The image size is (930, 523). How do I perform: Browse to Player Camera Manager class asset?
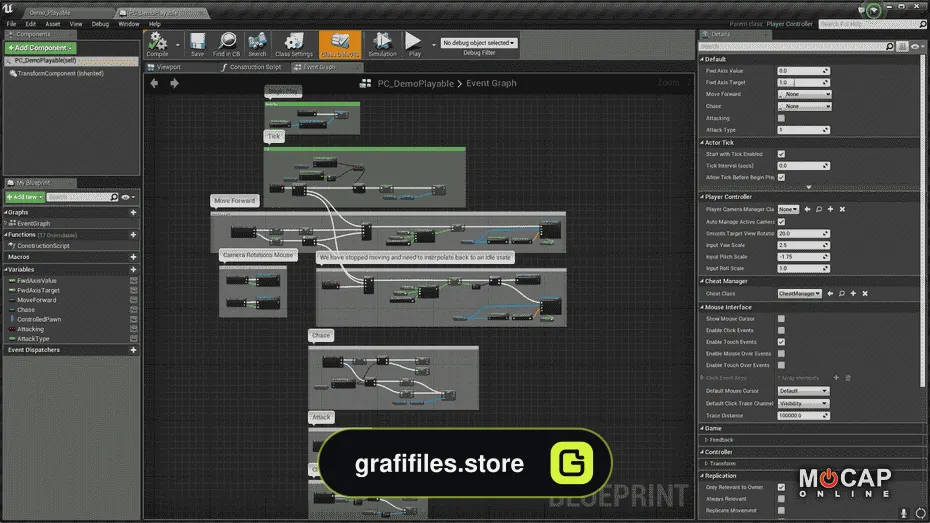coord(819,209)
